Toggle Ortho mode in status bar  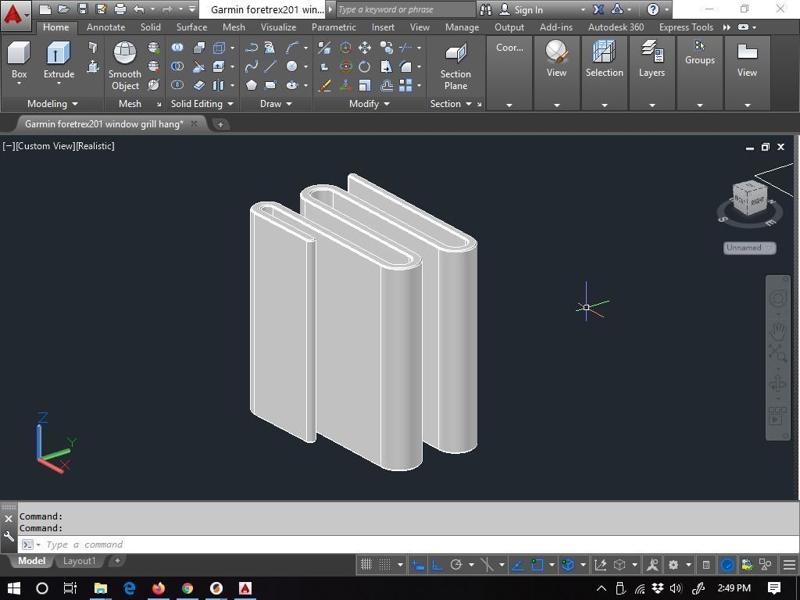(437, 565)
